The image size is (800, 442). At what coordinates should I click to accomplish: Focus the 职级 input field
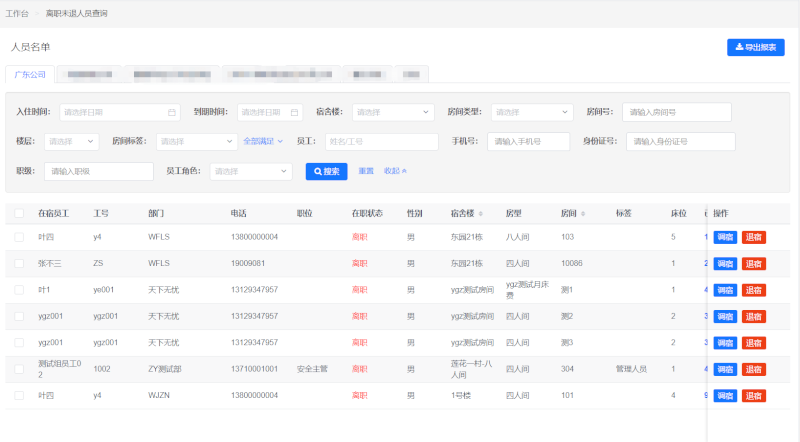tap(99, 171)
